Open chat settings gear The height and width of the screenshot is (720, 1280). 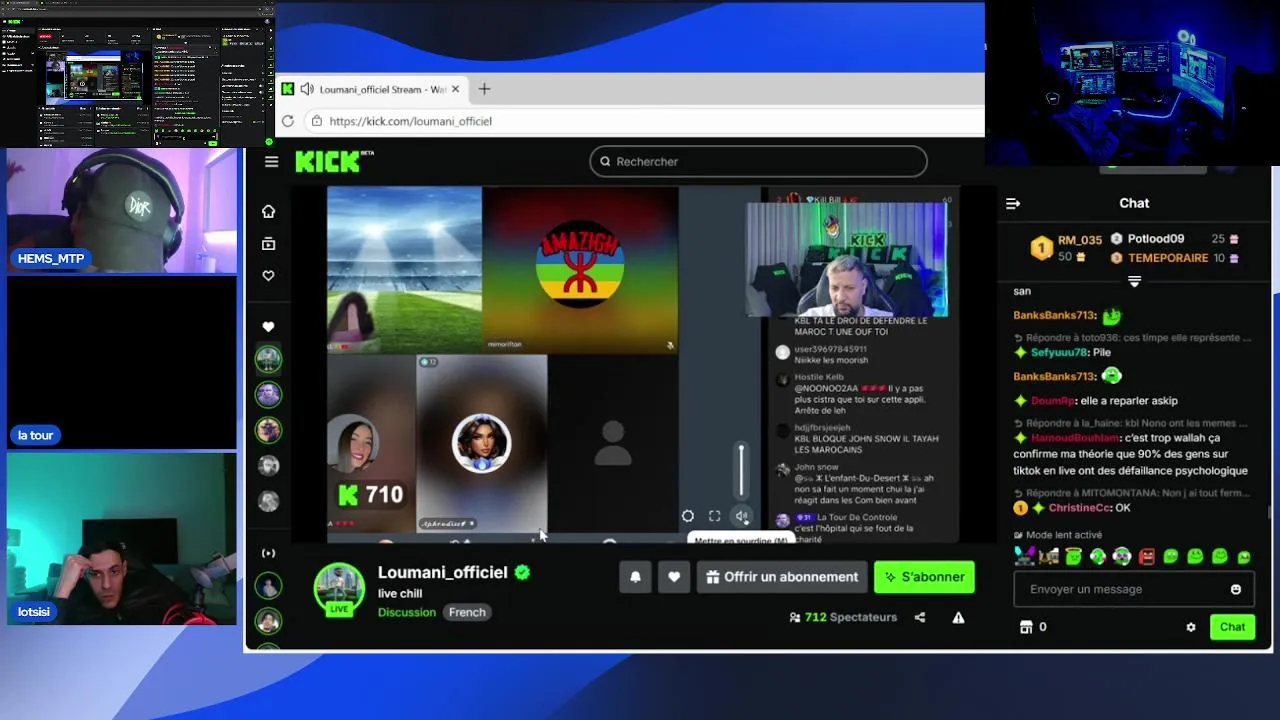(x=1191, y=627)
